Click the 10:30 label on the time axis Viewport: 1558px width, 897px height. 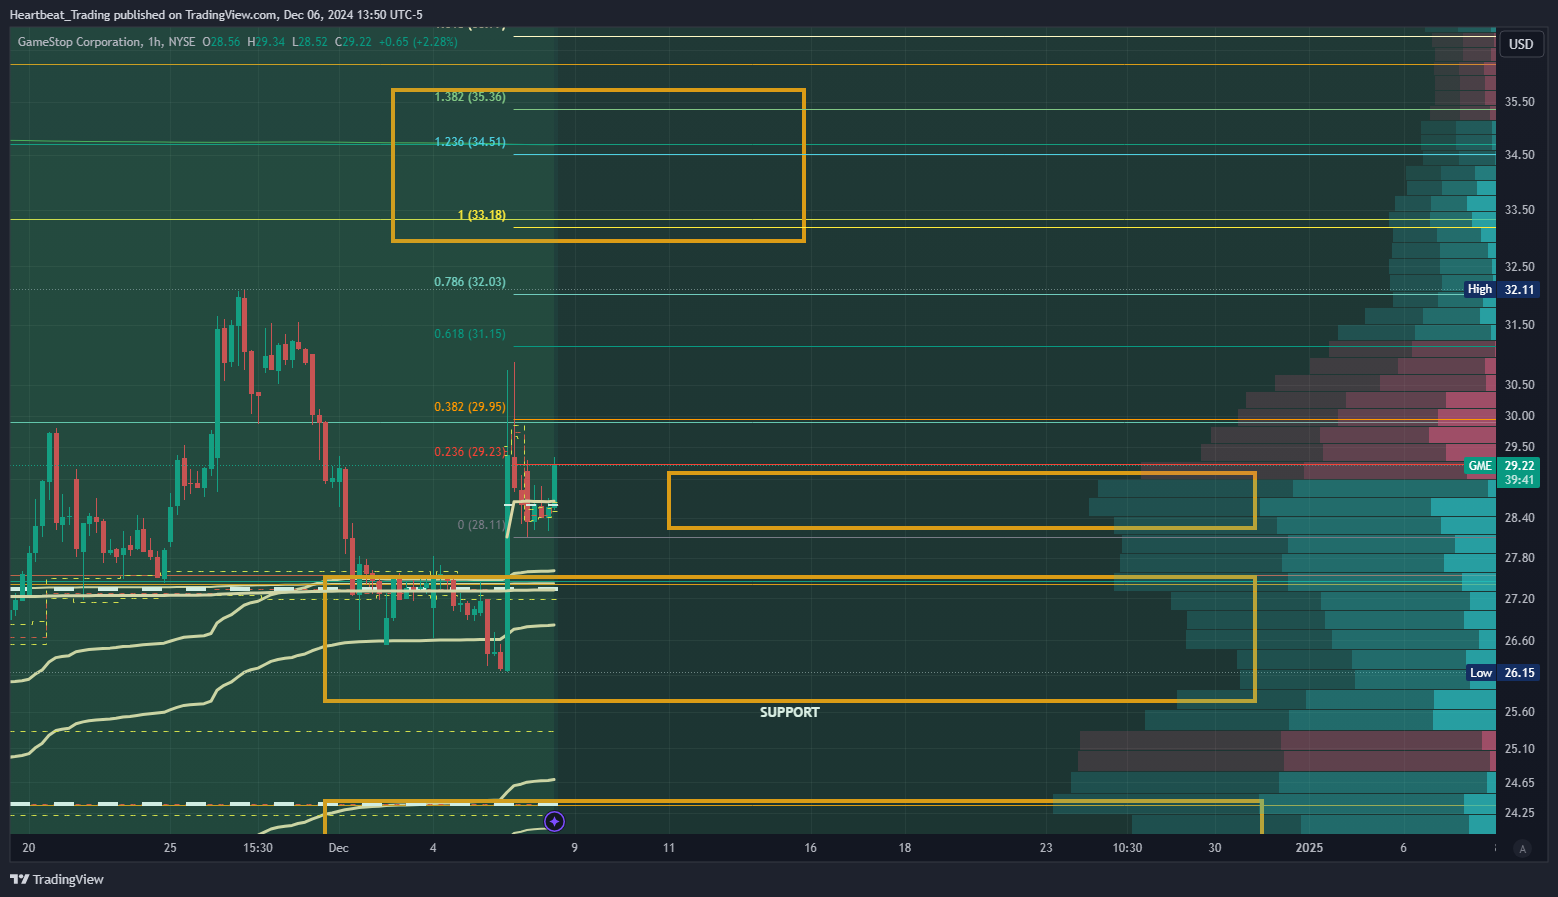[x=1127, y=848]
